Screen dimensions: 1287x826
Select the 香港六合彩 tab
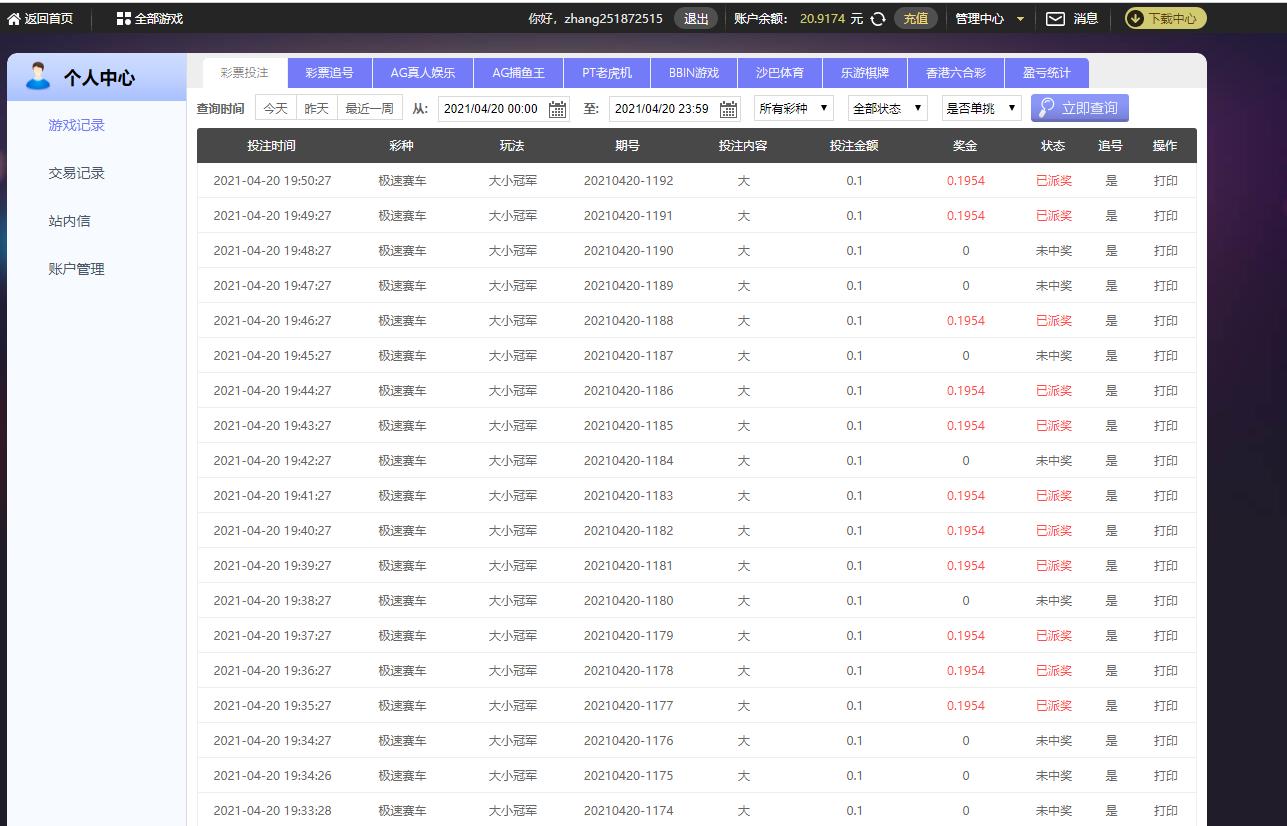tap(956, 73)
